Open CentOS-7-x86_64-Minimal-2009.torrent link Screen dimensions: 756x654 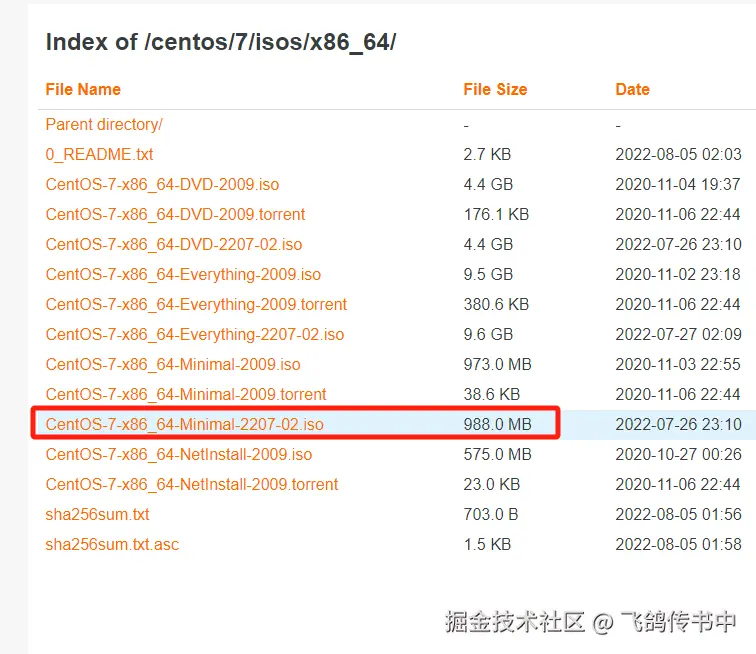coord(186,394)
